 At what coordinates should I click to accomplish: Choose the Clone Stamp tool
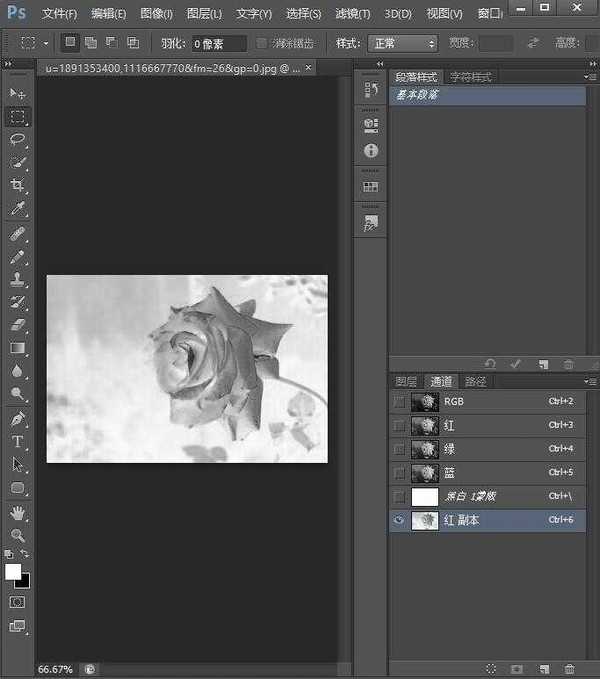click(x=18, y=279)
